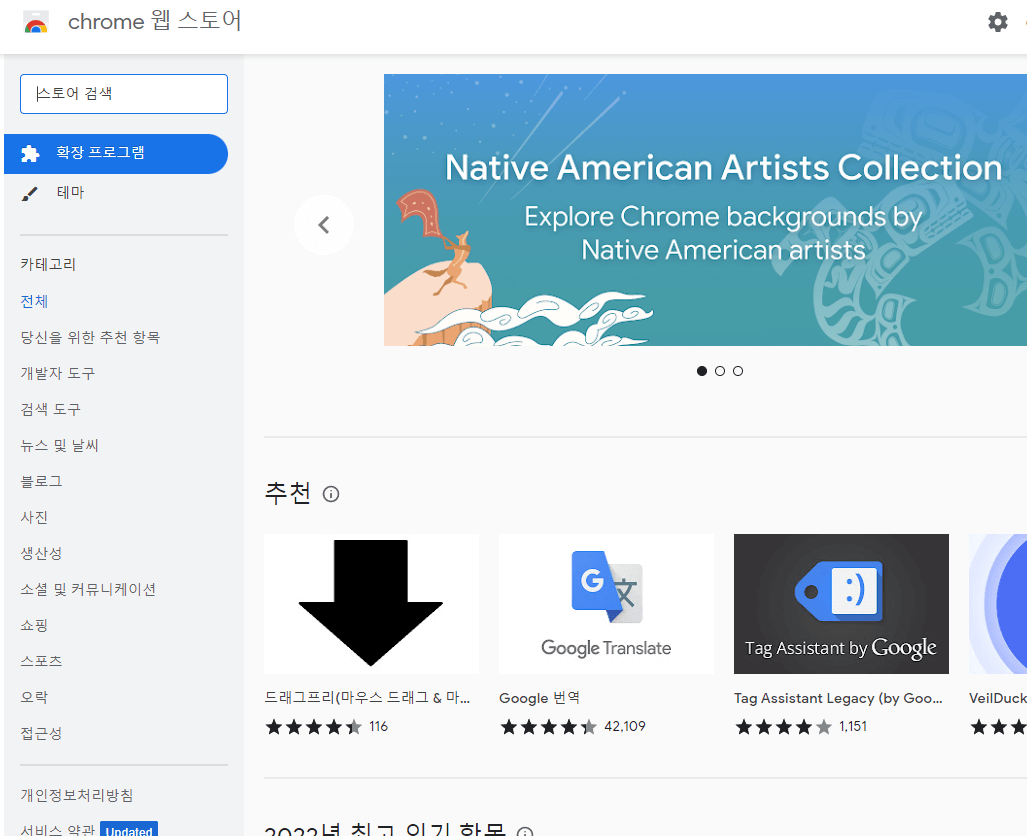Image resolution: width=1027 pixels, height=836 pixels.
Task: Open the 블로그 category
Action: coord(41,482)
